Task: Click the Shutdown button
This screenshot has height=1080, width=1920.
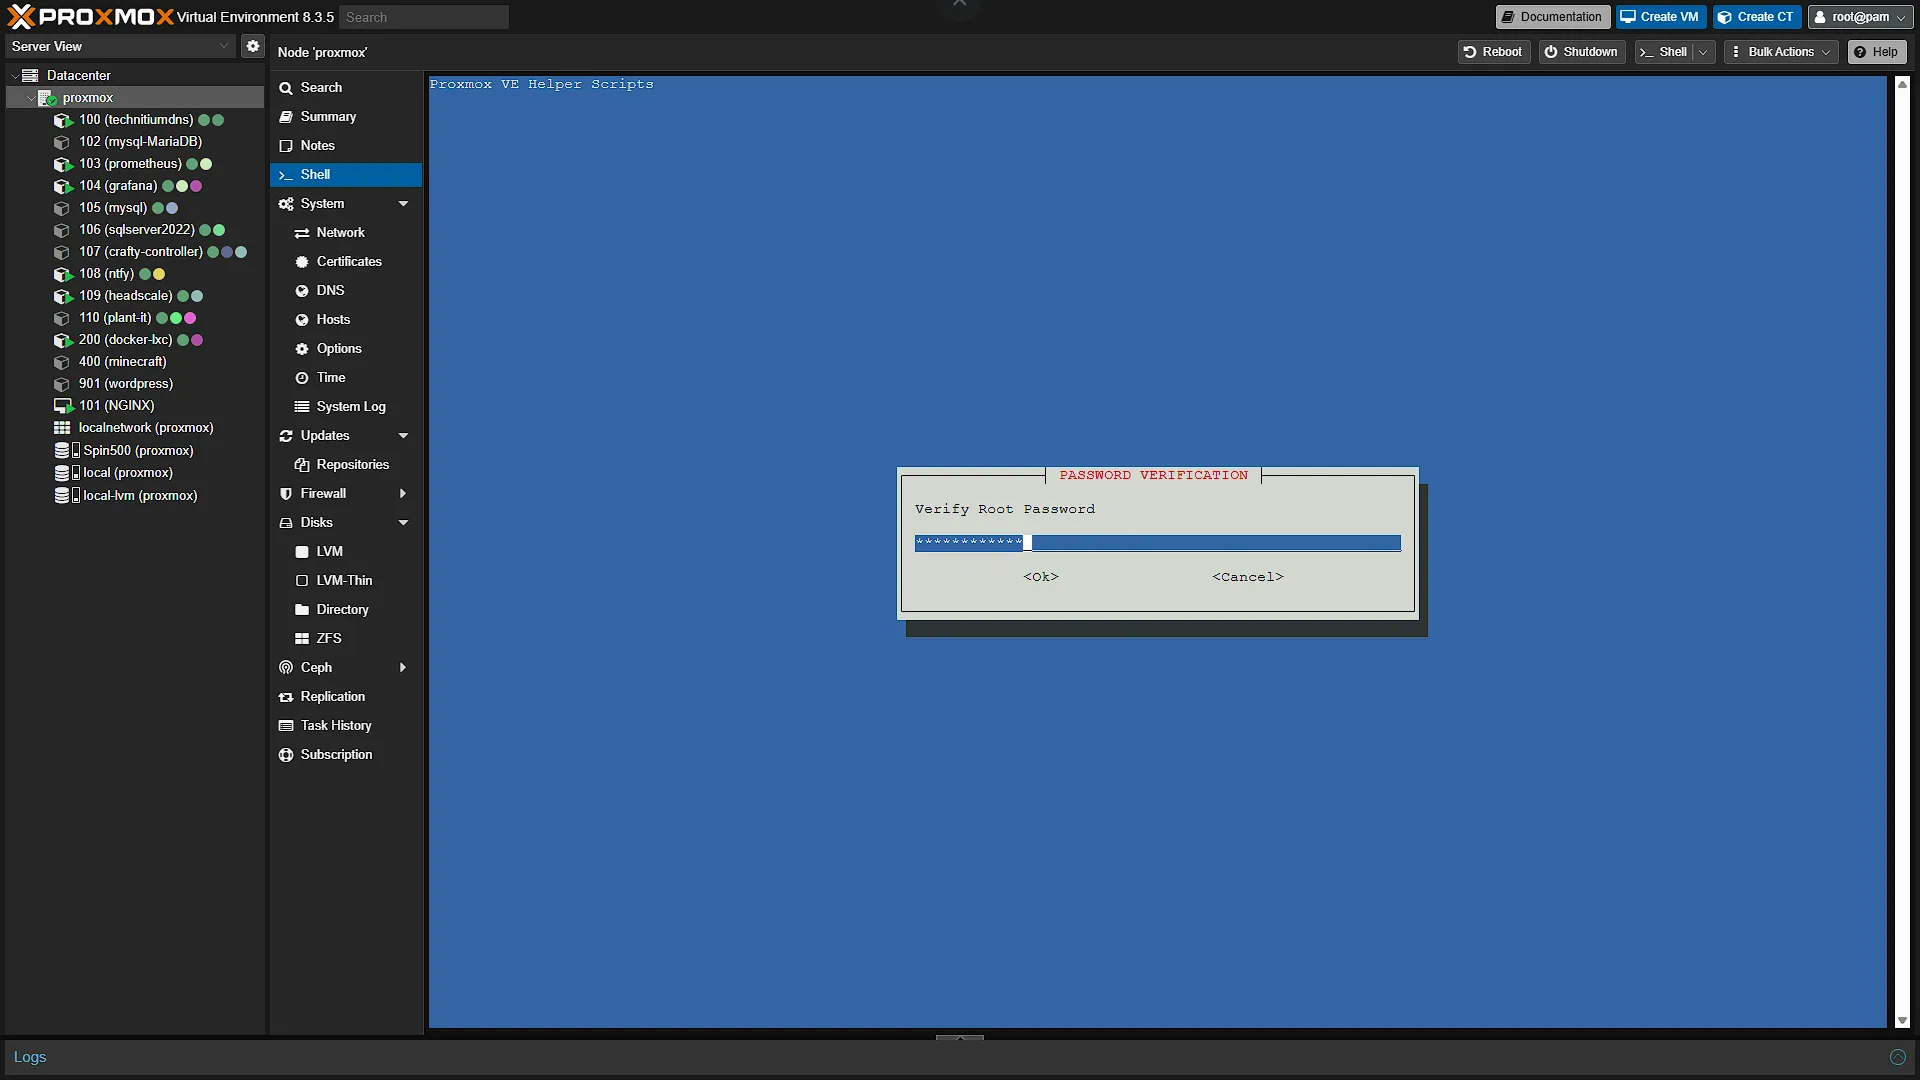Action: 1581,52
